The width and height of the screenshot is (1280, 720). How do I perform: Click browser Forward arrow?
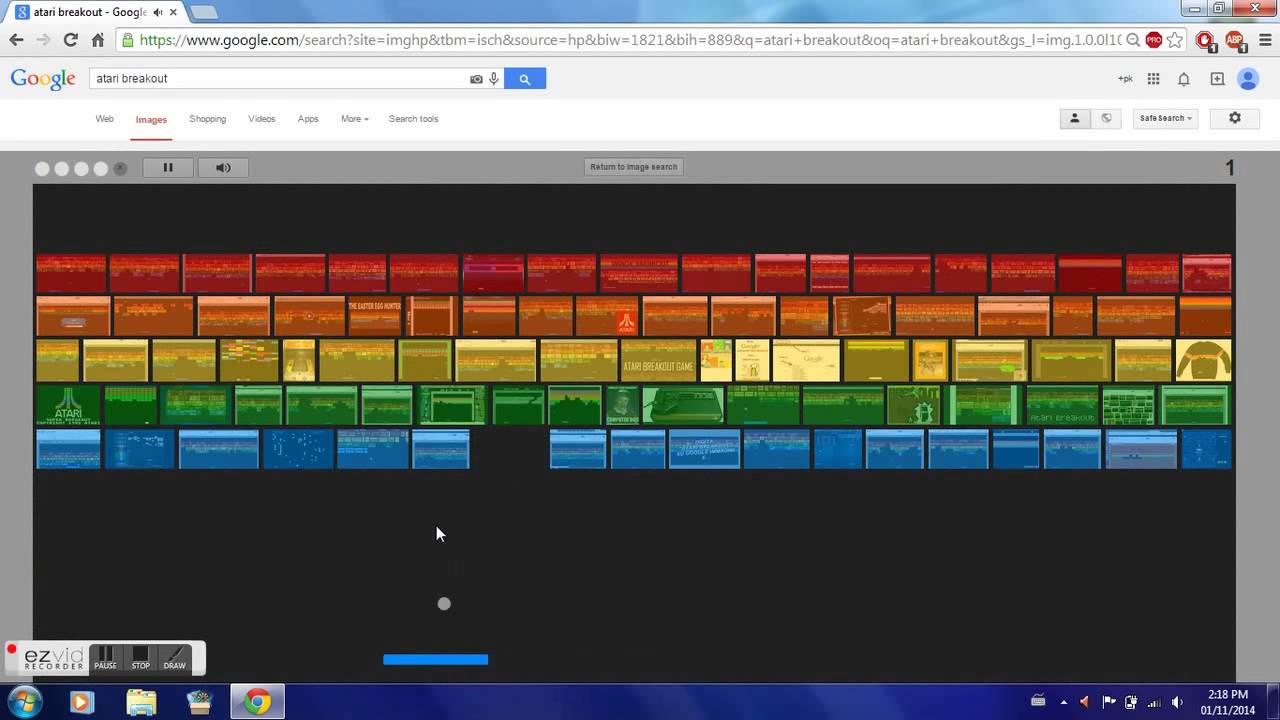[x=43, y=40]
